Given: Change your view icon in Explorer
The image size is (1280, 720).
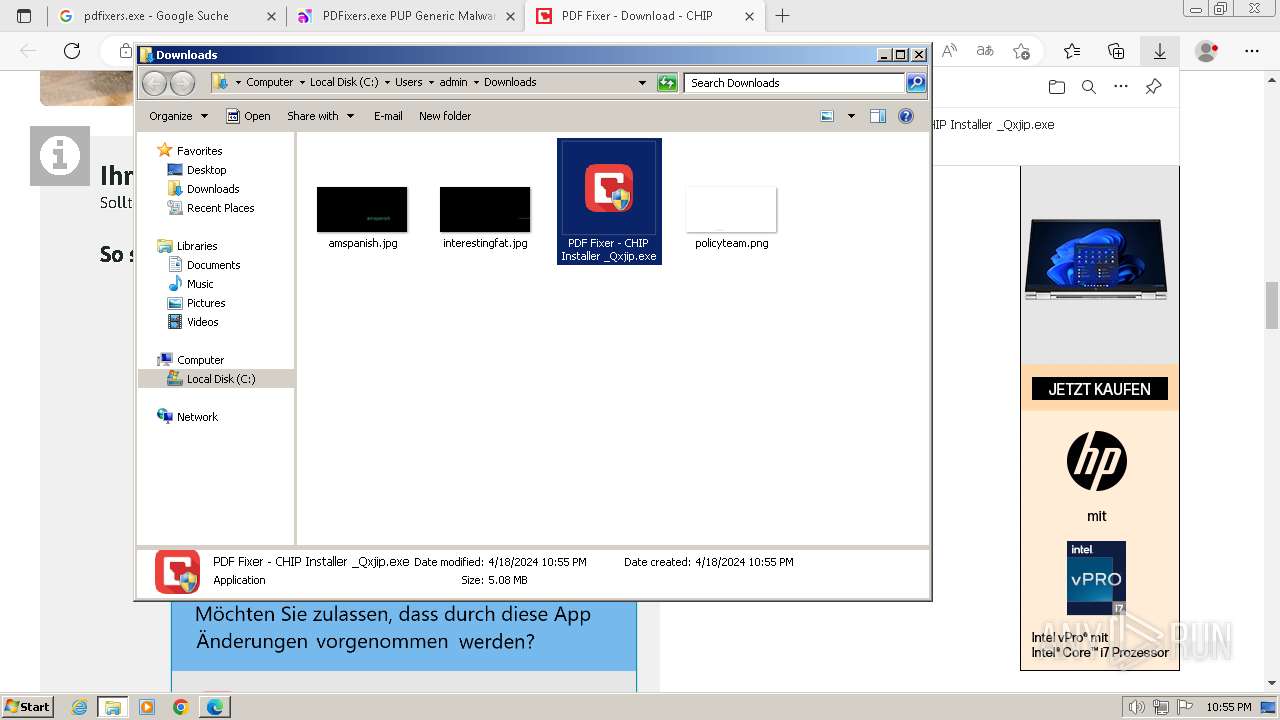Looking at the screenshot, I should pyautogui.click(x=827, y=116).
